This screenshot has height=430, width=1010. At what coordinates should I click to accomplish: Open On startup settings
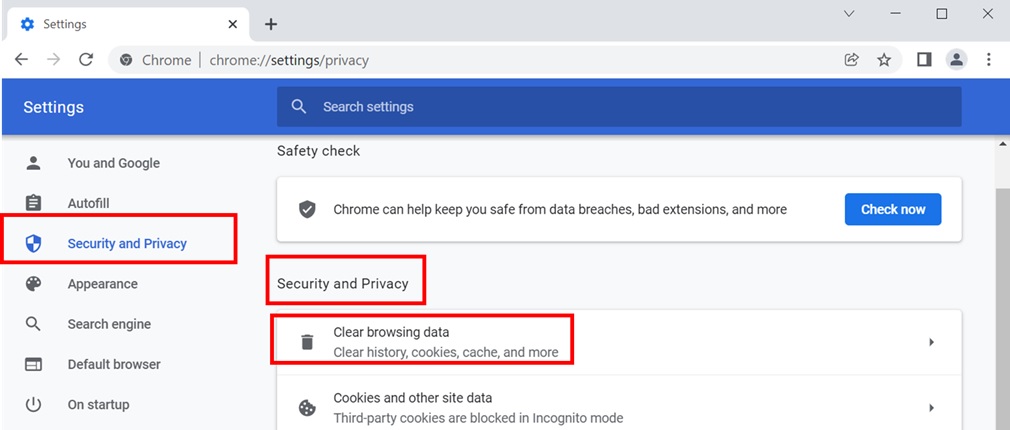(98, 405)
